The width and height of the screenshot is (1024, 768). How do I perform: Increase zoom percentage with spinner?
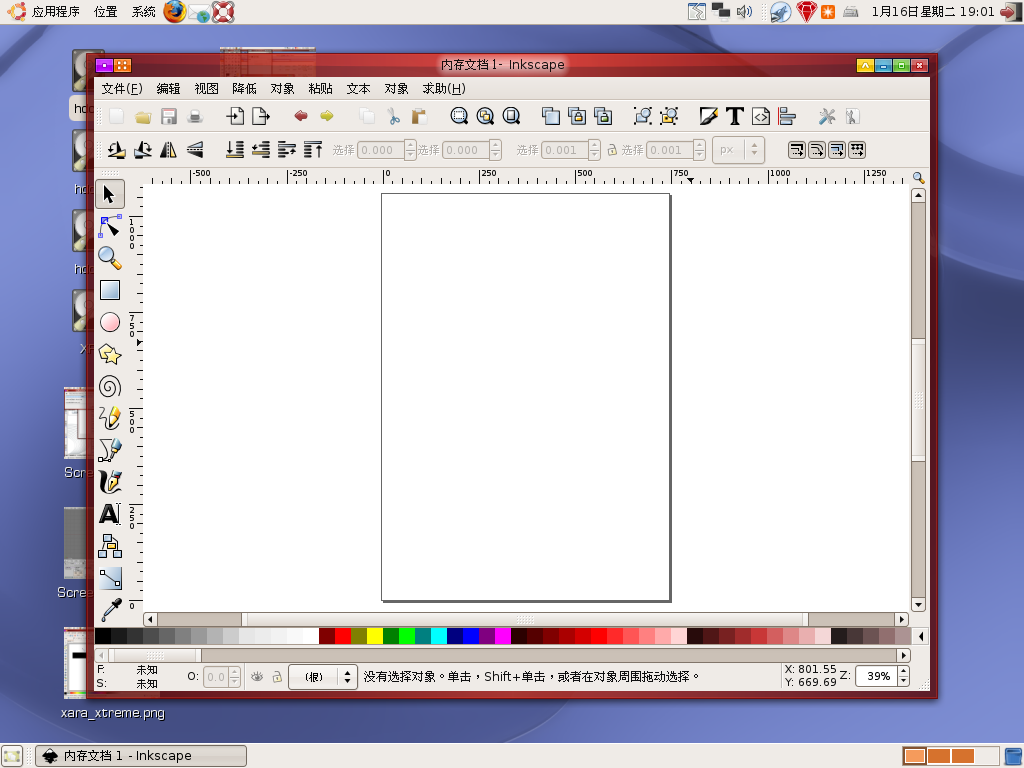[x=903, y=671]
